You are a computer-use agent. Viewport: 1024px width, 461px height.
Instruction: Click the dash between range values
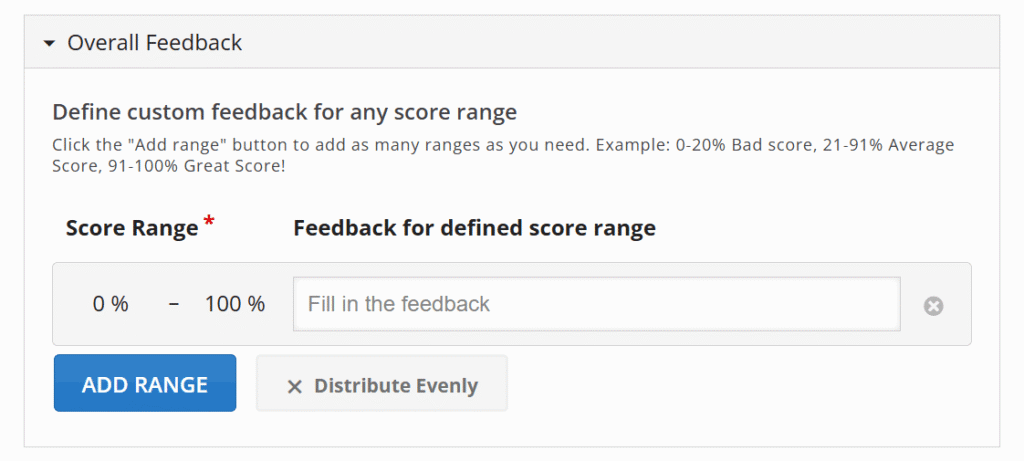[x=174, y=304]
